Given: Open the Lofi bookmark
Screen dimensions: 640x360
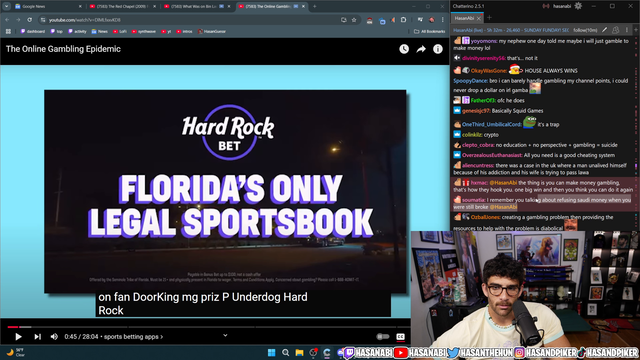Looking at the screenshot, I should tap(120, 31).
